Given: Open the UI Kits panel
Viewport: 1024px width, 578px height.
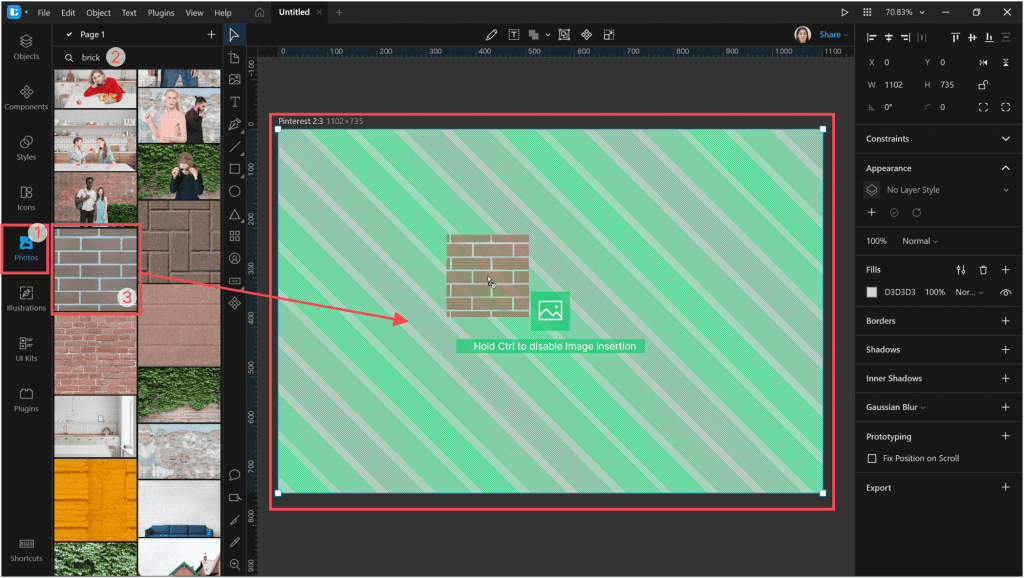Looking at the screenshot, I should [x=26, y=349].
